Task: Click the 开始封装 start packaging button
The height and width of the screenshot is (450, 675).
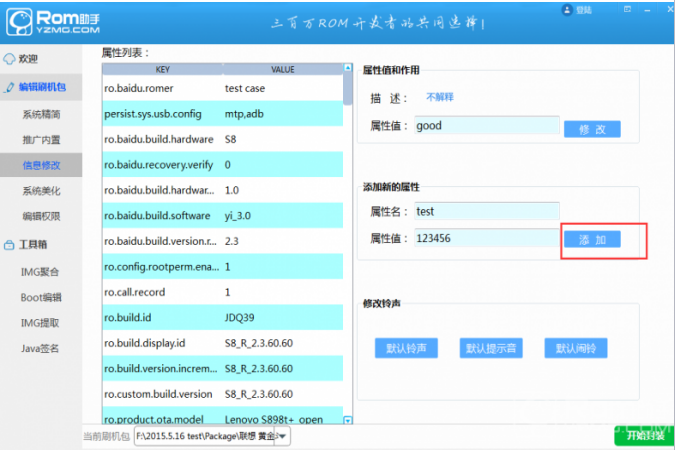Action: coord(644,436)
